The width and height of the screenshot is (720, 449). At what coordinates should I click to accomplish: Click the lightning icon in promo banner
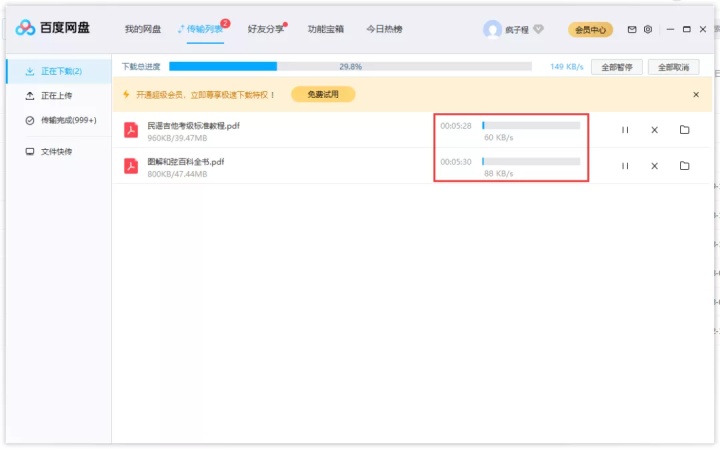(x=126, y=95)
